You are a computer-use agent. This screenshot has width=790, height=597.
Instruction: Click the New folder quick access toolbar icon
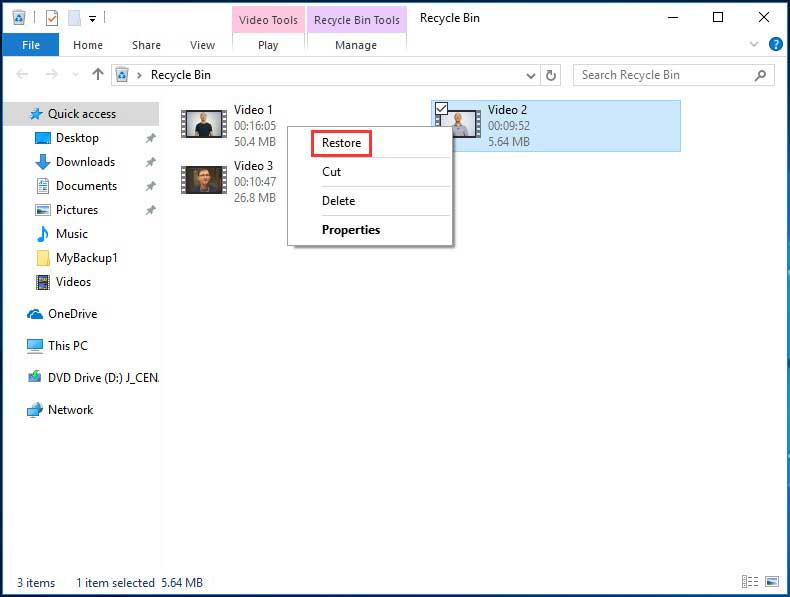coord(75,18)
